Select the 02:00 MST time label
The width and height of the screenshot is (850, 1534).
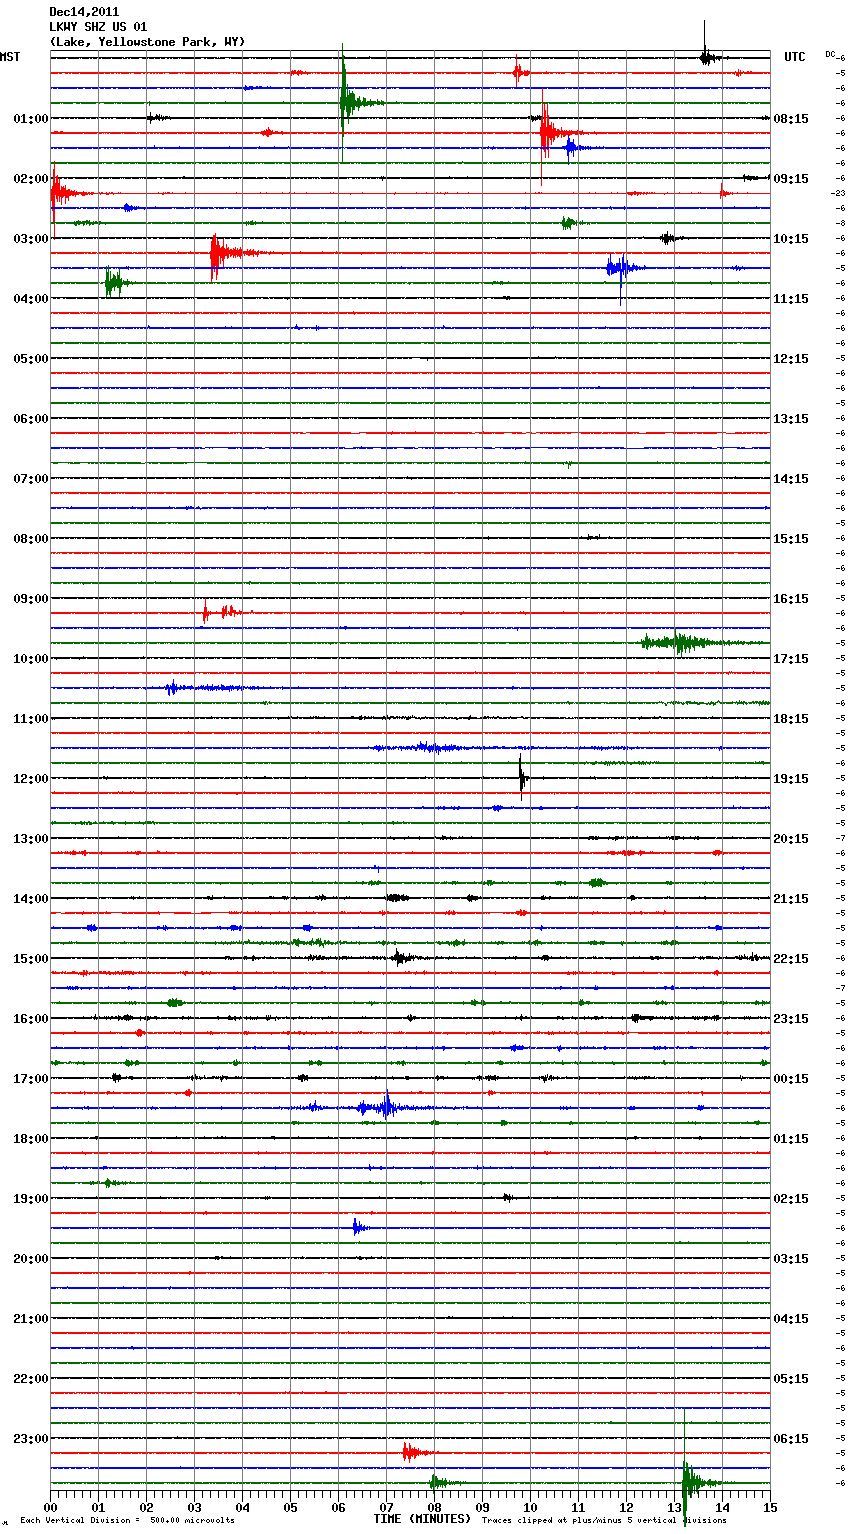(x=30, y=179)
